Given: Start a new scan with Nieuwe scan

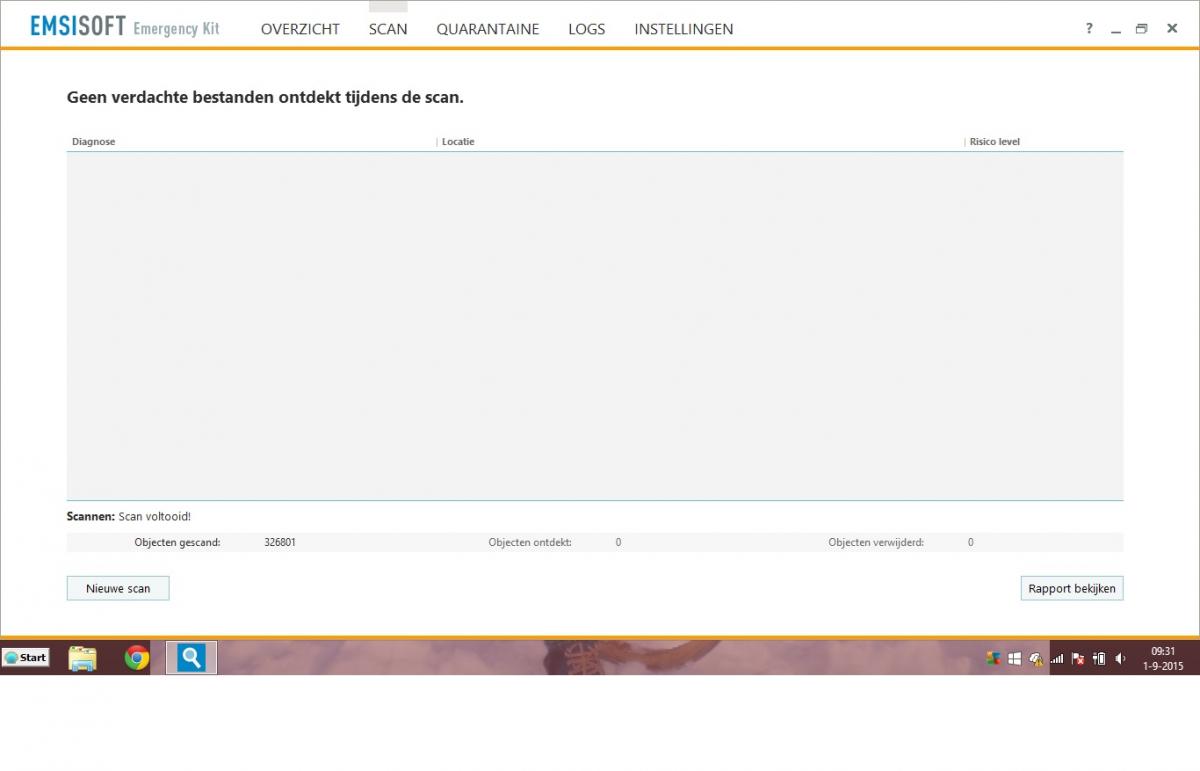Looking at the screenshot, I should click(x=118, y=588).
